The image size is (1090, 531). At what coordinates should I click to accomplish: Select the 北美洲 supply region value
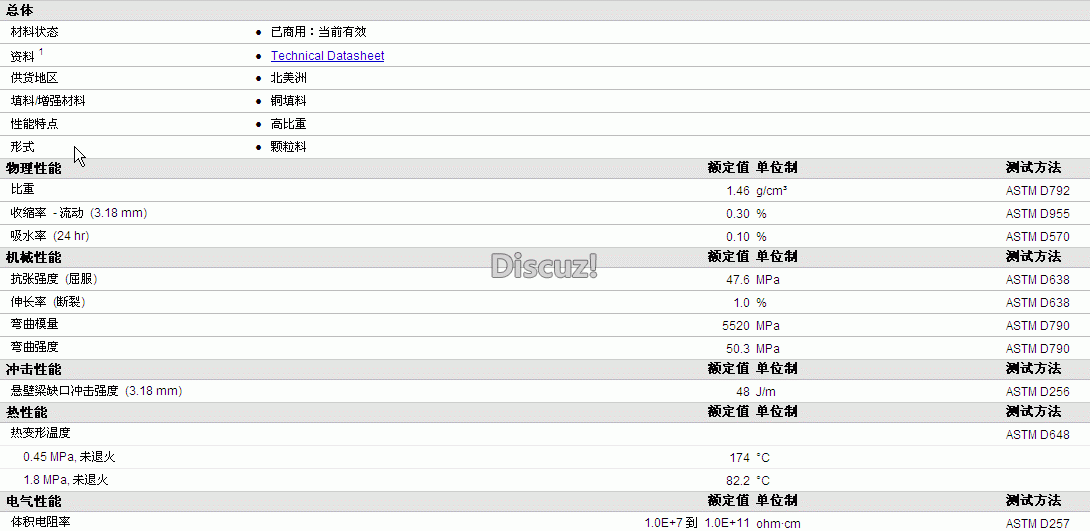click(288, 78)
